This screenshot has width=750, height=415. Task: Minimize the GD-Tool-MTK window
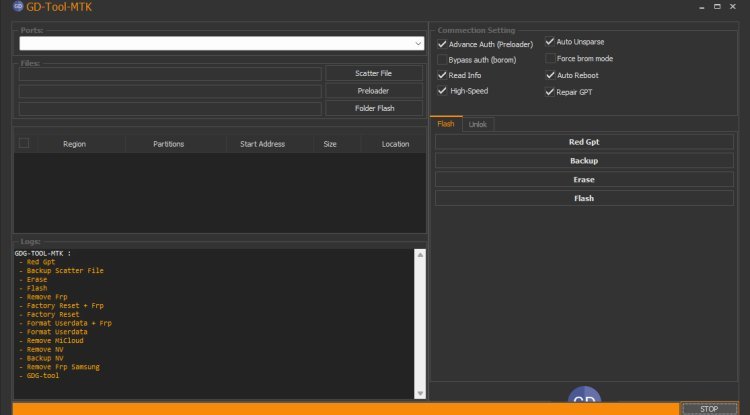(702, 7)
